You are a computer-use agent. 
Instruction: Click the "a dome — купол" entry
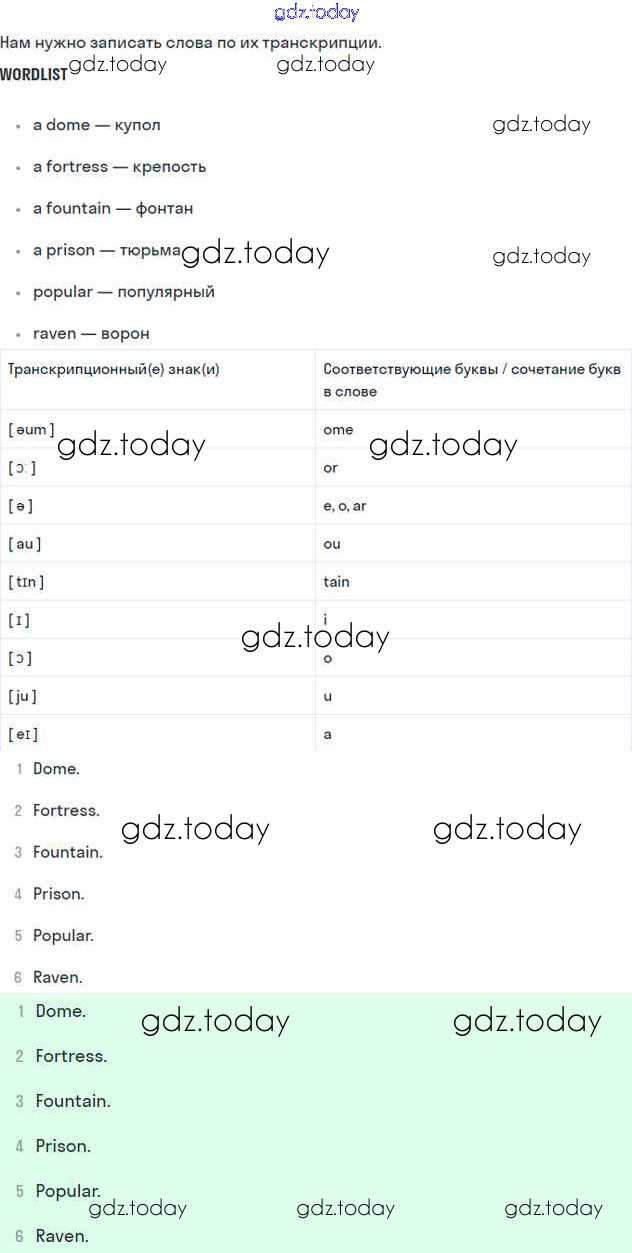click(96, 125)
